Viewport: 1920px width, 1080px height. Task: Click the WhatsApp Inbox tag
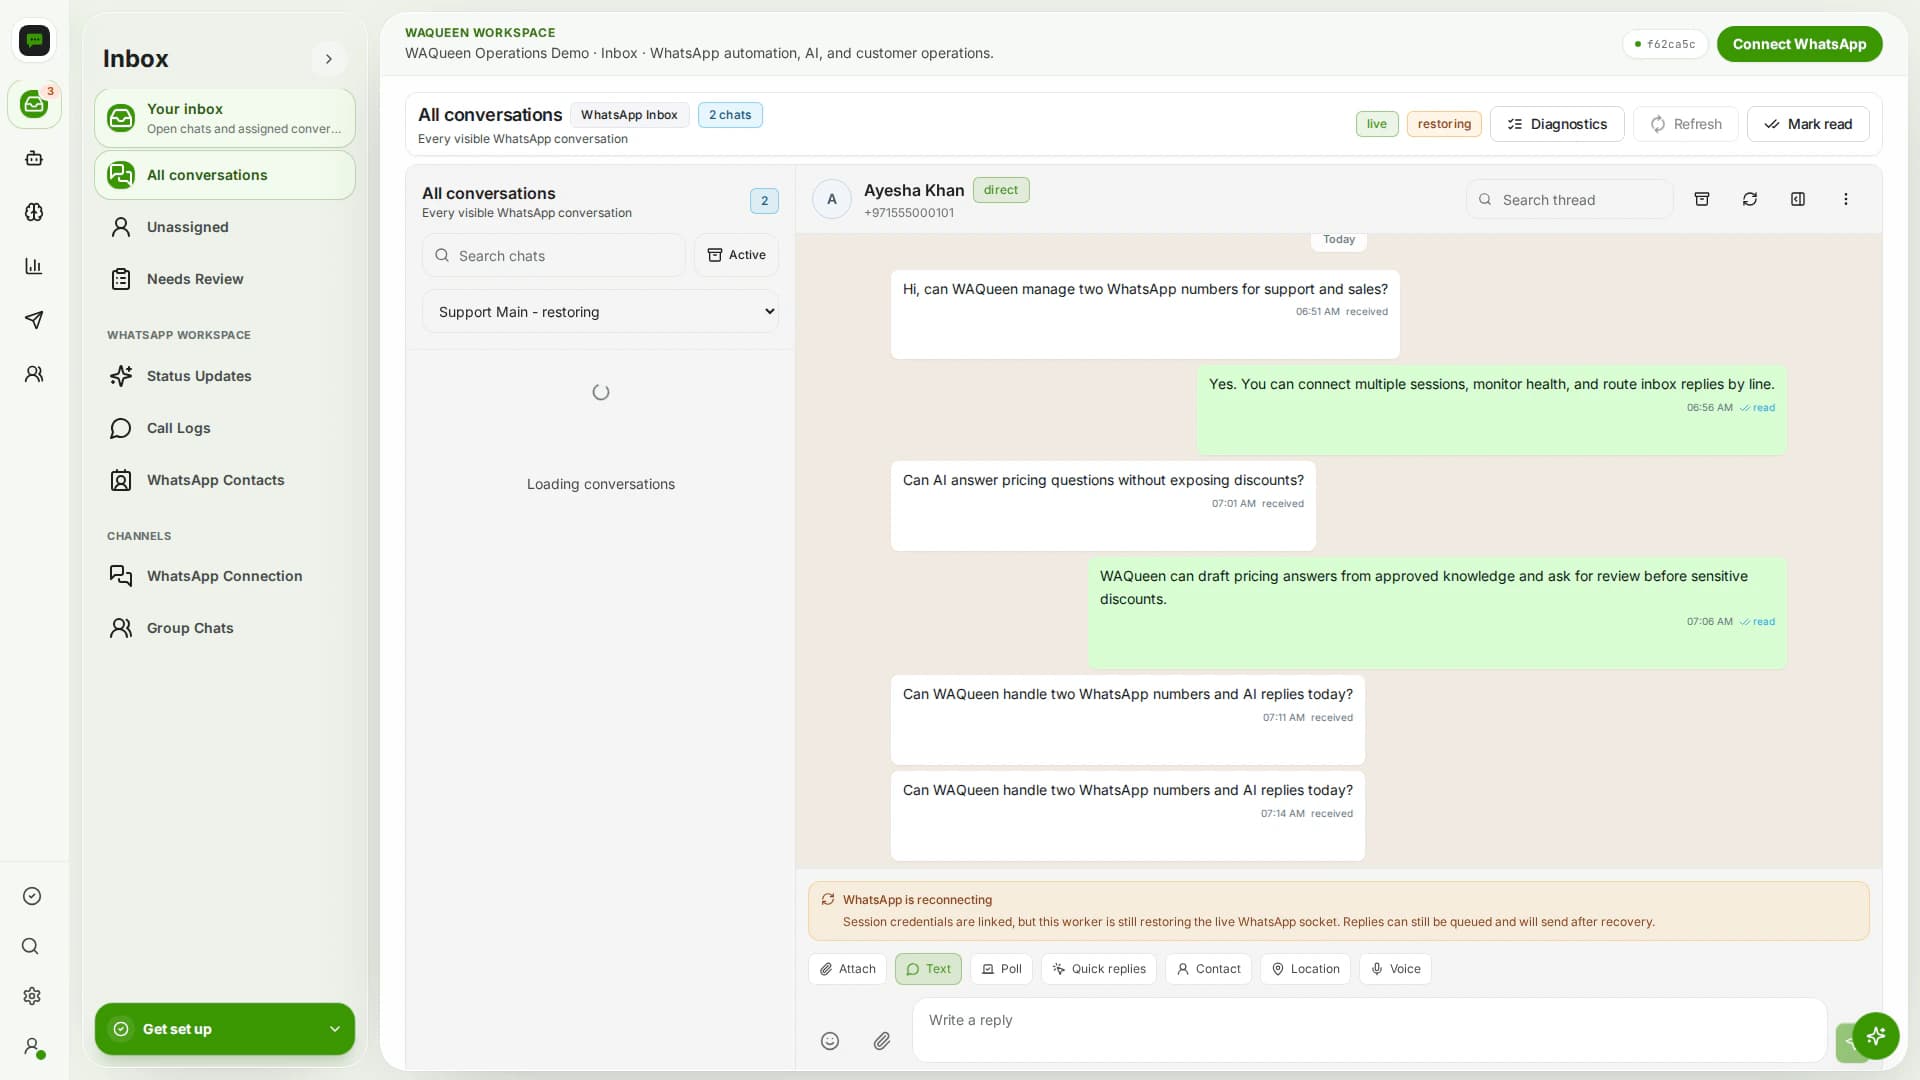pyautogui.click(x=629, y=115)
